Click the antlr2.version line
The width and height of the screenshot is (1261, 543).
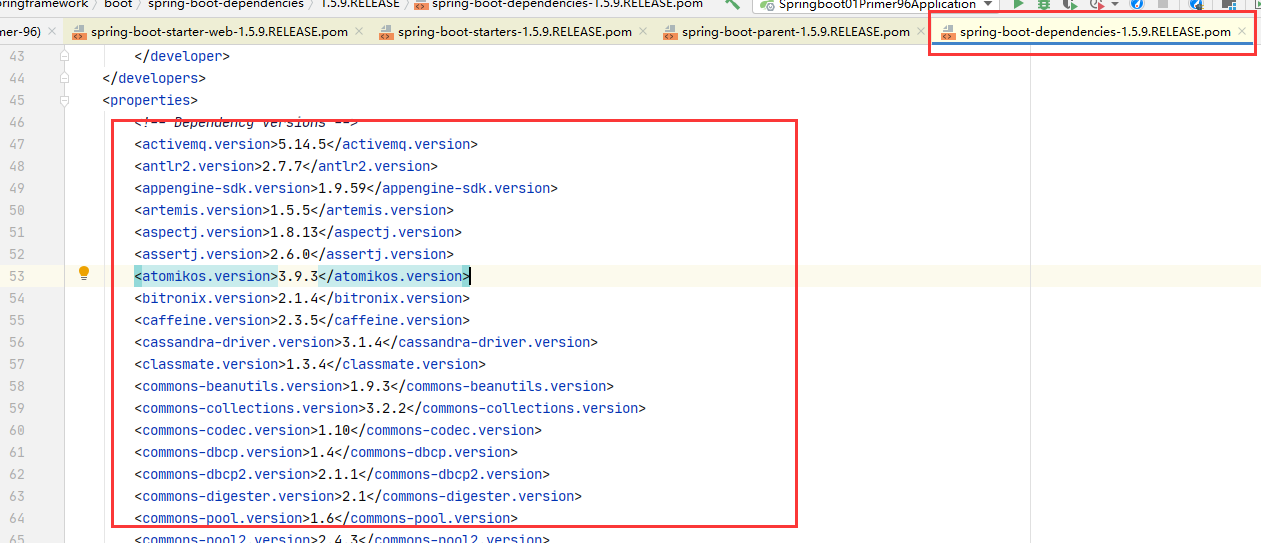click(286, 166)
